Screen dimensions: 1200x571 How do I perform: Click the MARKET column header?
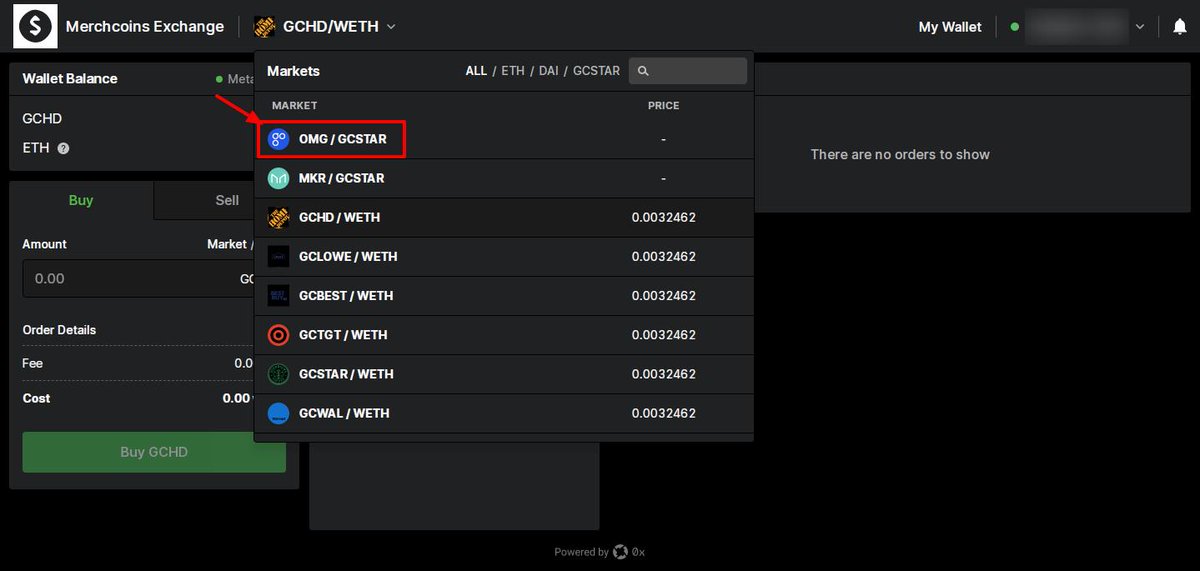click(x=294, y=105)
